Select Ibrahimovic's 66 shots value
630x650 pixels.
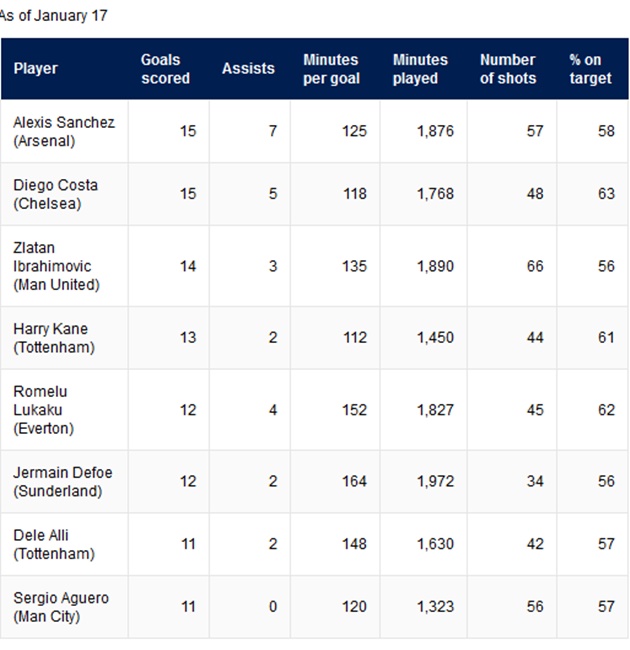535,266
